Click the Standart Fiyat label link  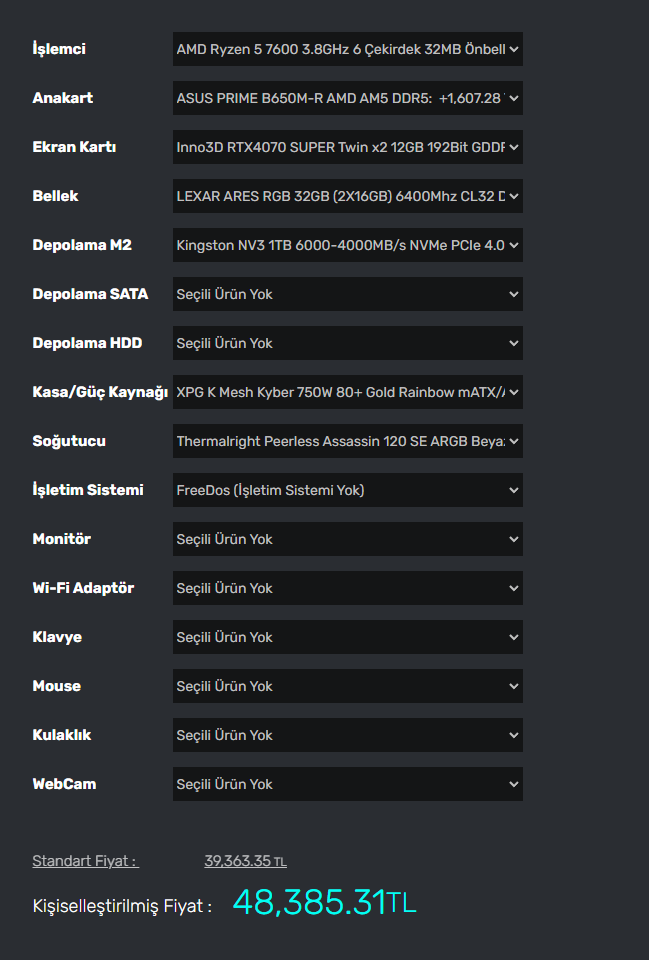[85, 861]
